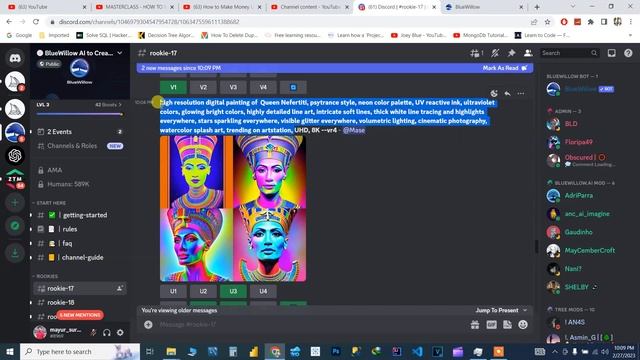Image resolution: width=640 pixels, height=360 pixels.
Task: Click Add a Server plus icon
Action: (x=15, y=202)
